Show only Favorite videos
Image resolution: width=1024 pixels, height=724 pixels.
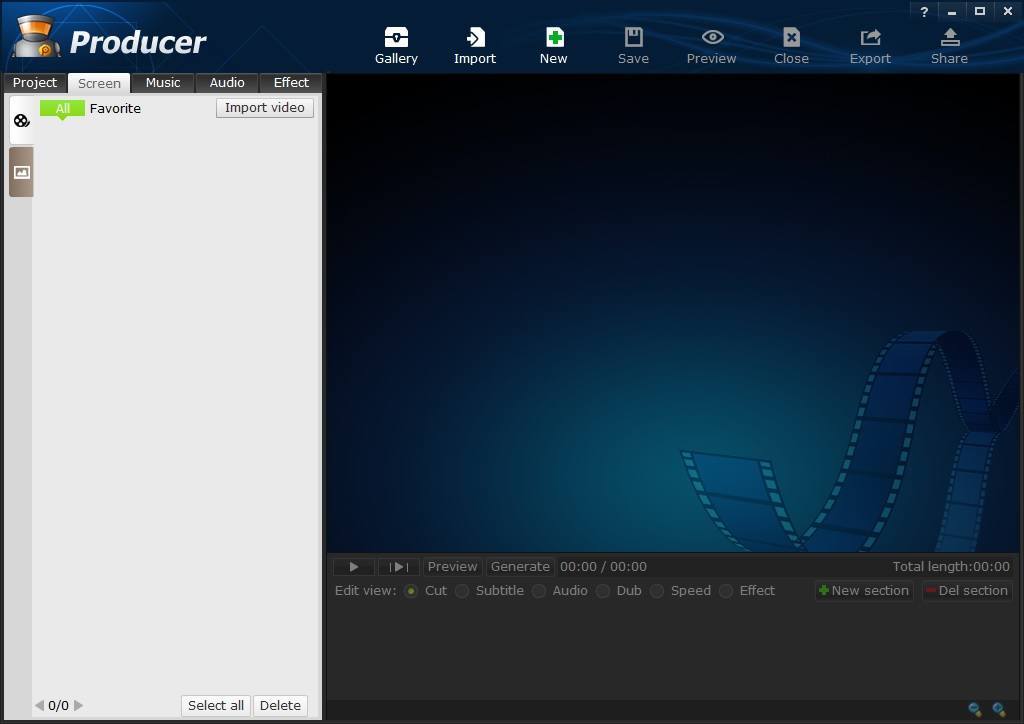coord(115,108)
